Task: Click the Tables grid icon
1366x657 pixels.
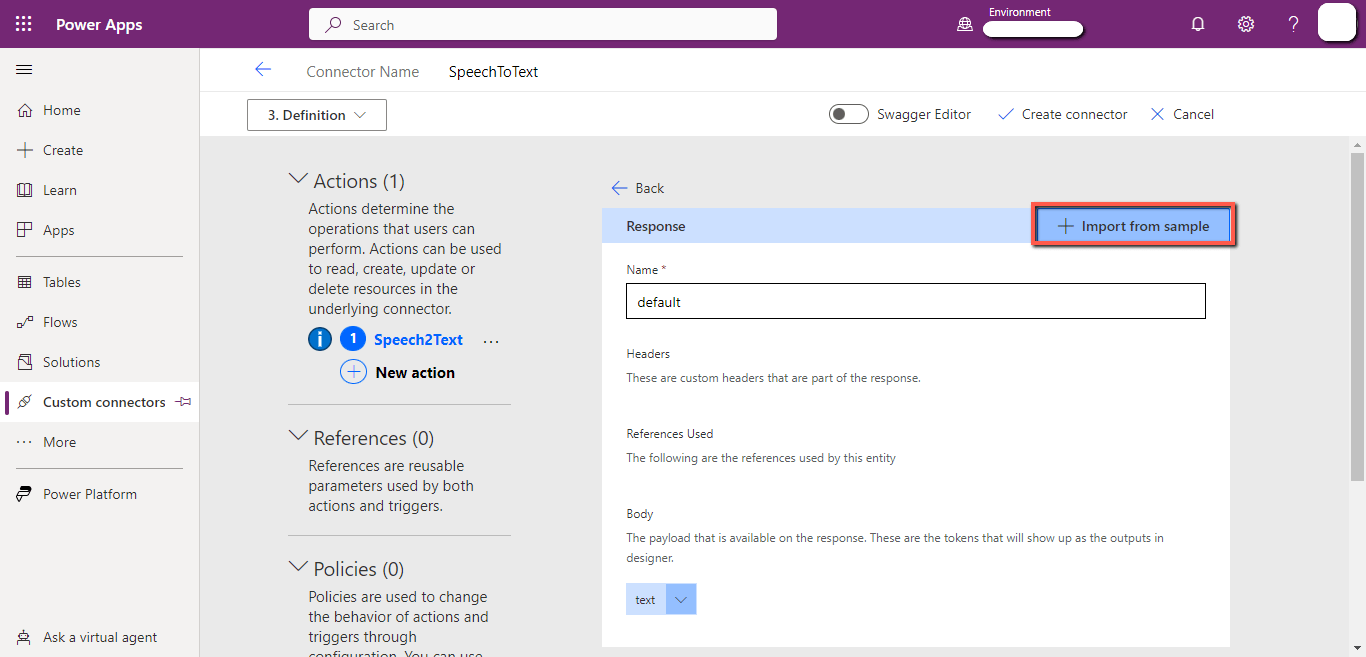Action: pyautogui.click(x=25, y=282)
